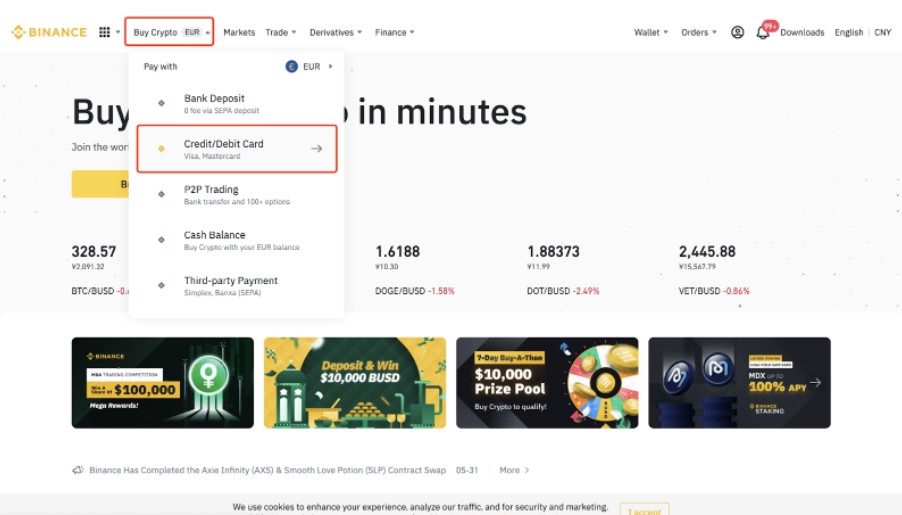
Task: Expand the Finance menu dropdown
Action: click(x=395, y=32)
